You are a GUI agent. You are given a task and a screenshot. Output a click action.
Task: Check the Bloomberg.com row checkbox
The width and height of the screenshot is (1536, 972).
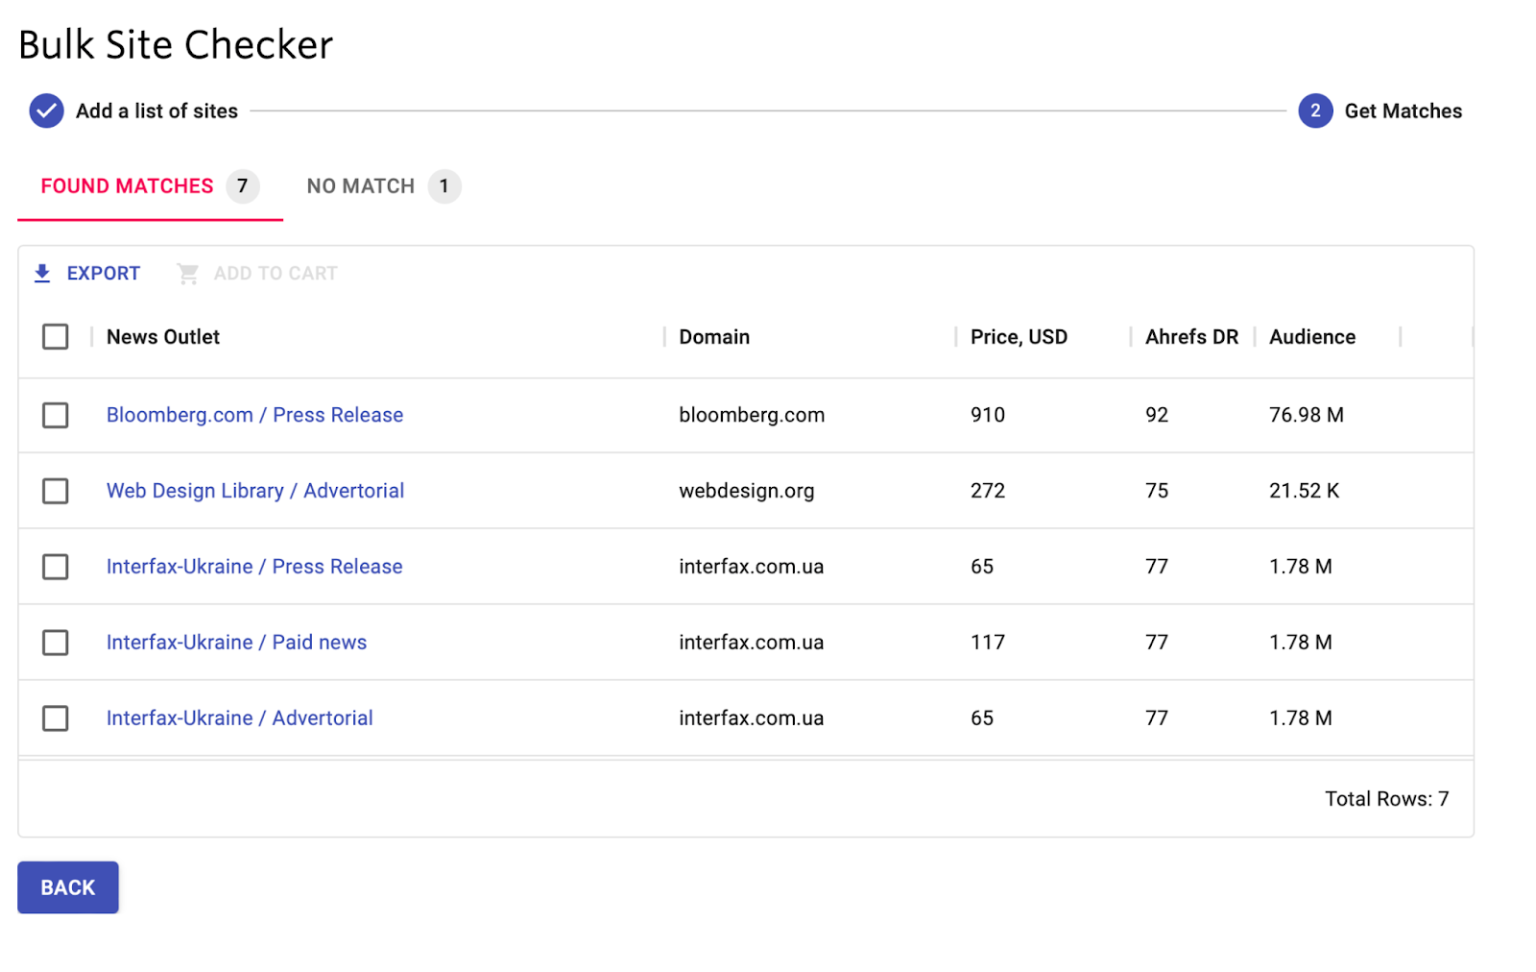click(56, 415)
